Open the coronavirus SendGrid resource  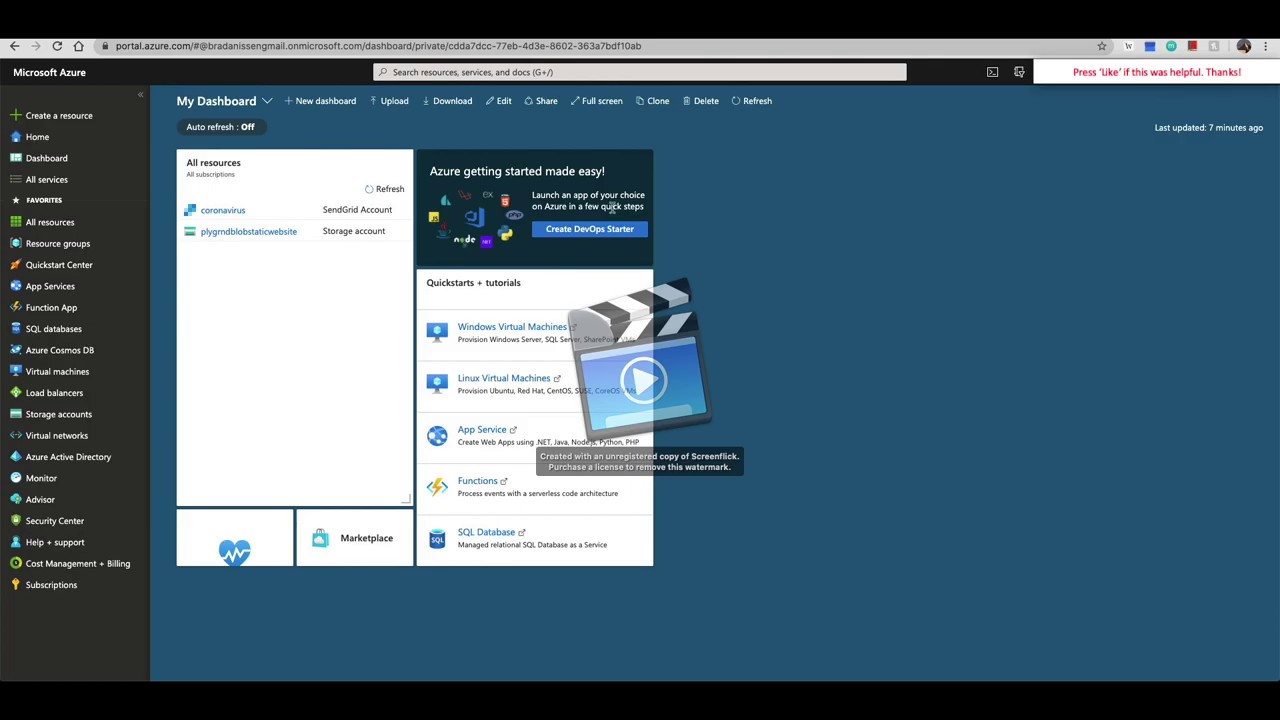[223, 210]
